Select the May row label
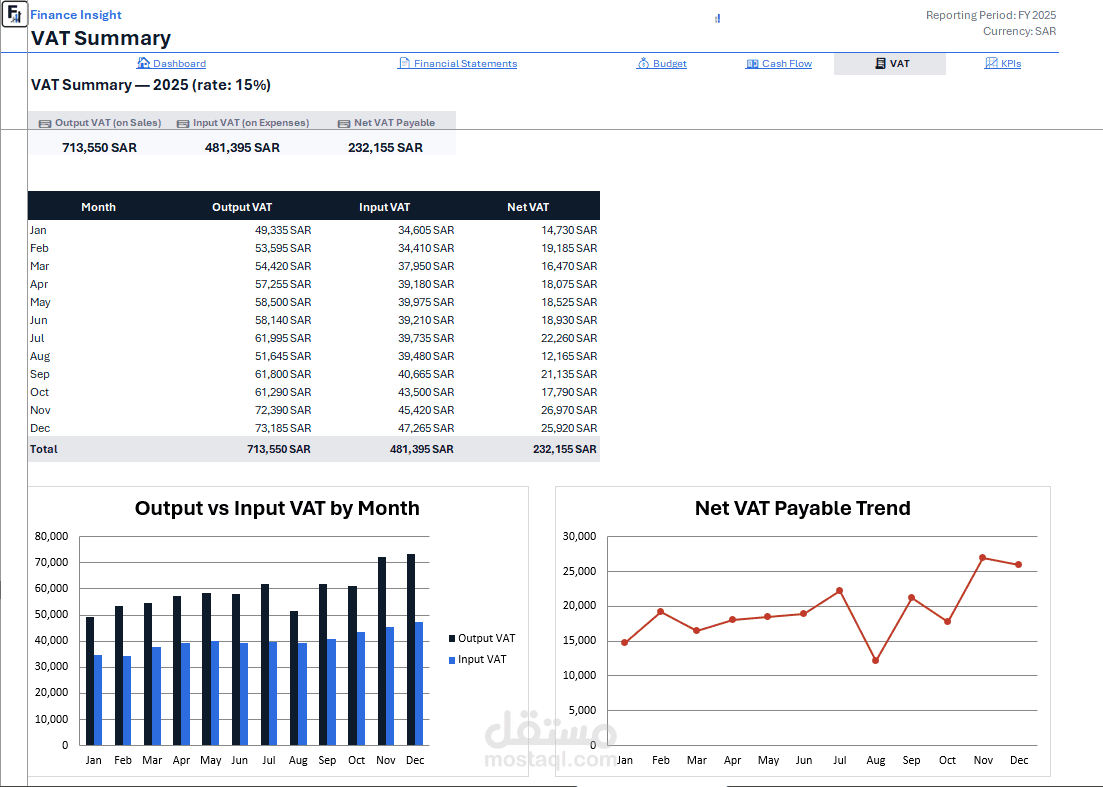The width and height of the screenshot is (1103, 787). (40, 302)
